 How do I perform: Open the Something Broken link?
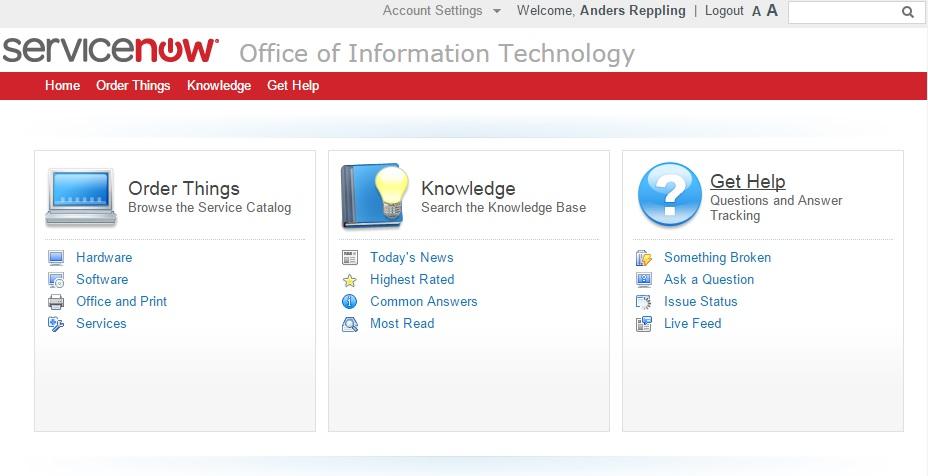pos(717,258)
